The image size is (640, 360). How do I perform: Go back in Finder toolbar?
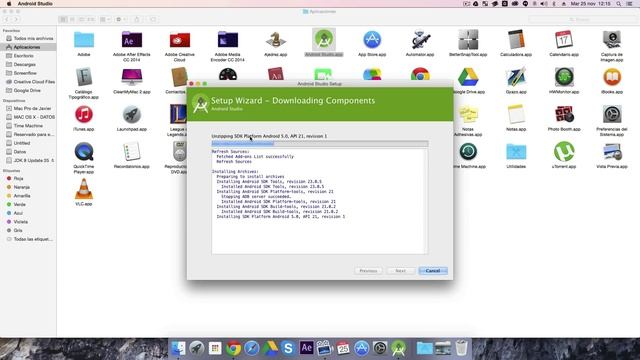pos(7,19)
